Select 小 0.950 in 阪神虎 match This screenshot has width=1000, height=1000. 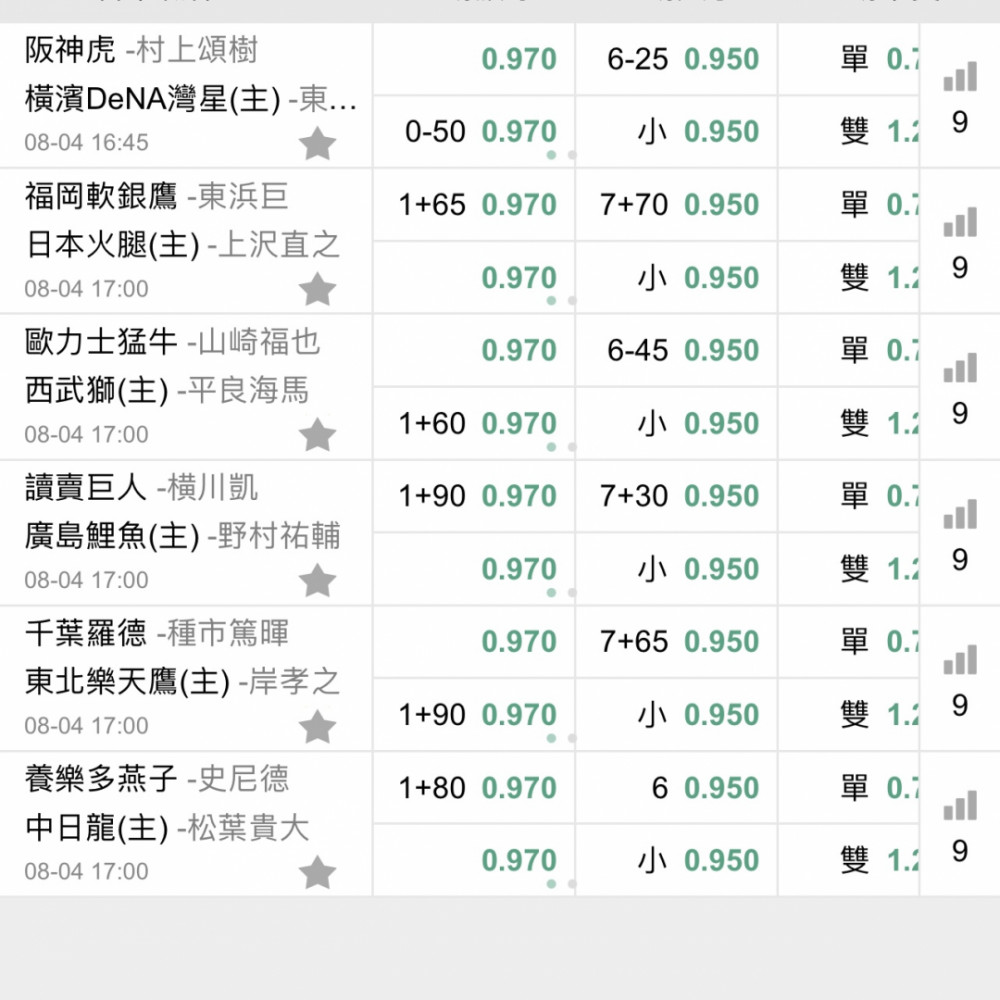(x=676, y=132)
